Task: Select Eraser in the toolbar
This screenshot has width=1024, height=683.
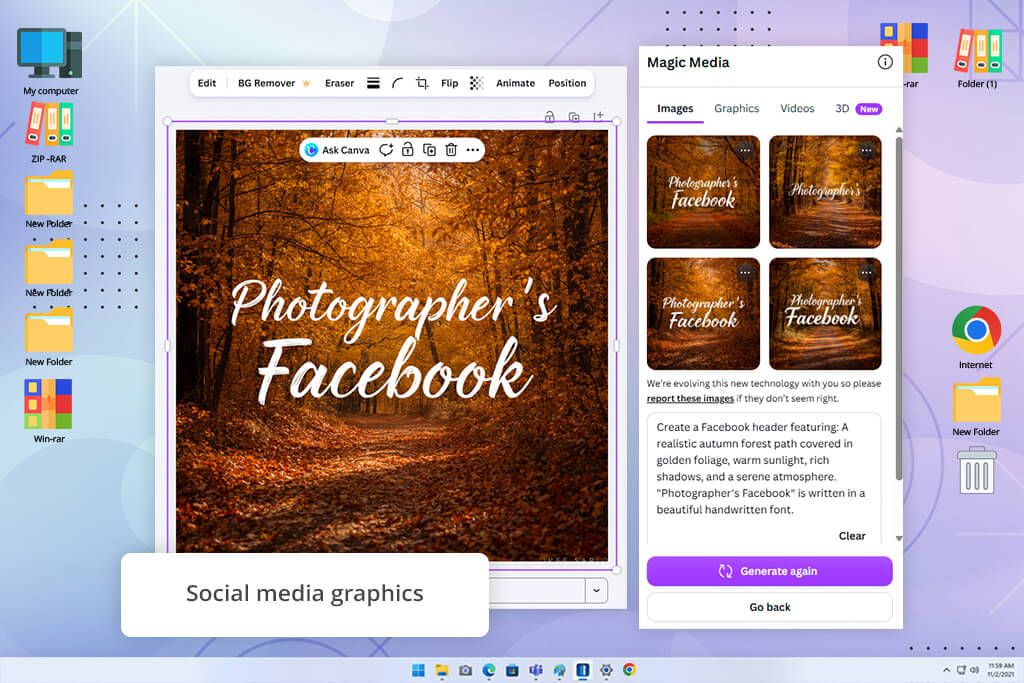Action: pos(340,83)
